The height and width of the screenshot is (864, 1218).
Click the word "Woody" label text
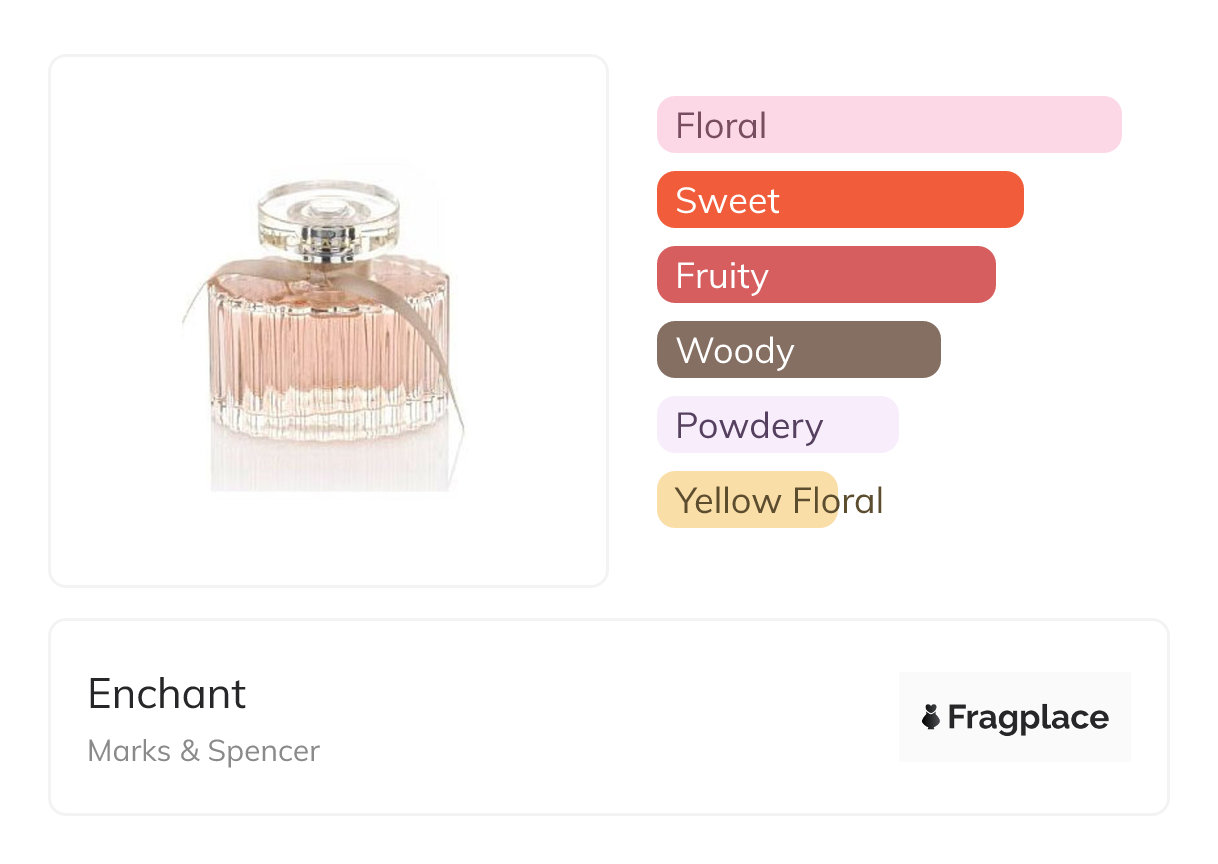point(735,351)
